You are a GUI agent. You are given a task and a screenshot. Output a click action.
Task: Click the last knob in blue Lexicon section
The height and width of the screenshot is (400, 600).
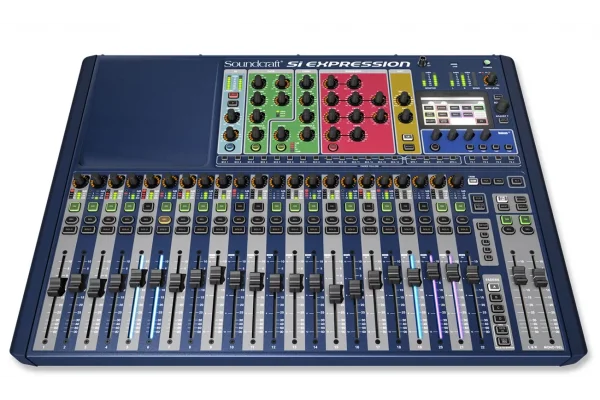pyautogui.click(x=485, y=134)
